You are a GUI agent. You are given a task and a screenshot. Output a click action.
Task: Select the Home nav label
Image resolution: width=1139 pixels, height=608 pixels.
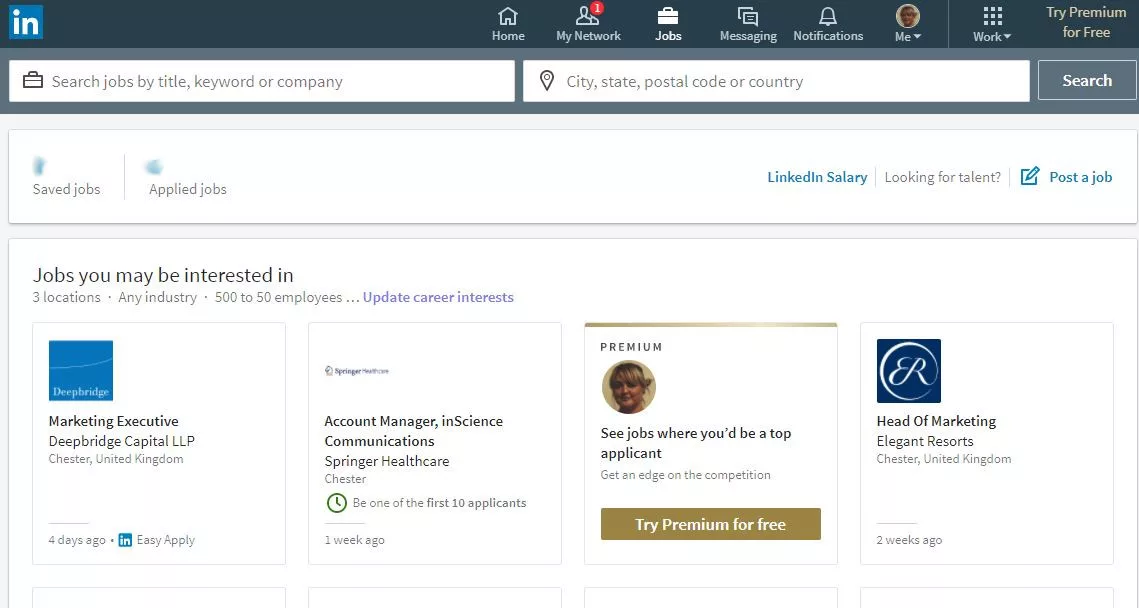tap(508, 36)
